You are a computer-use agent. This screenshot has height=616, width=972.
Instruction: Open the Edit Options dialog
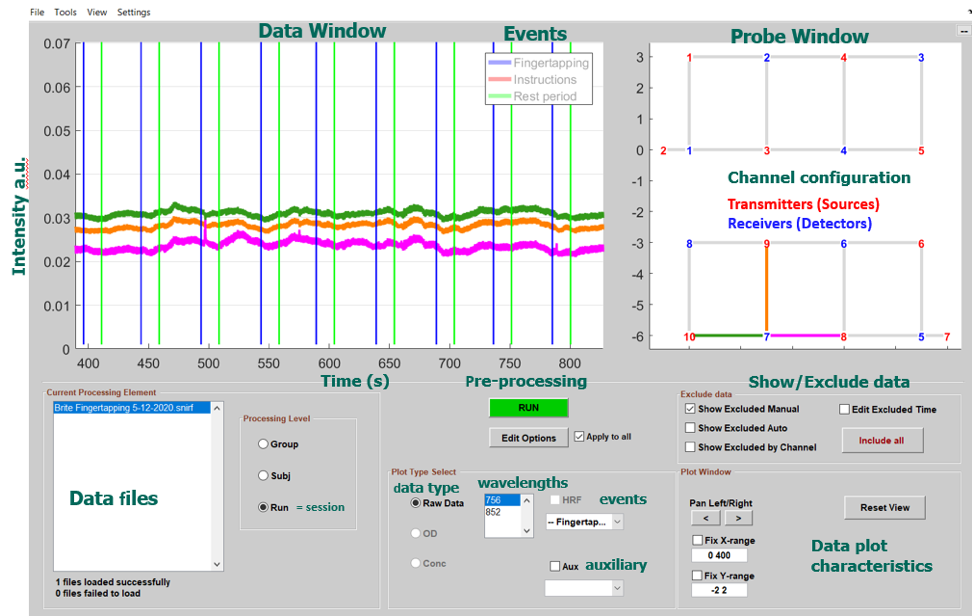tap(528, 437)
